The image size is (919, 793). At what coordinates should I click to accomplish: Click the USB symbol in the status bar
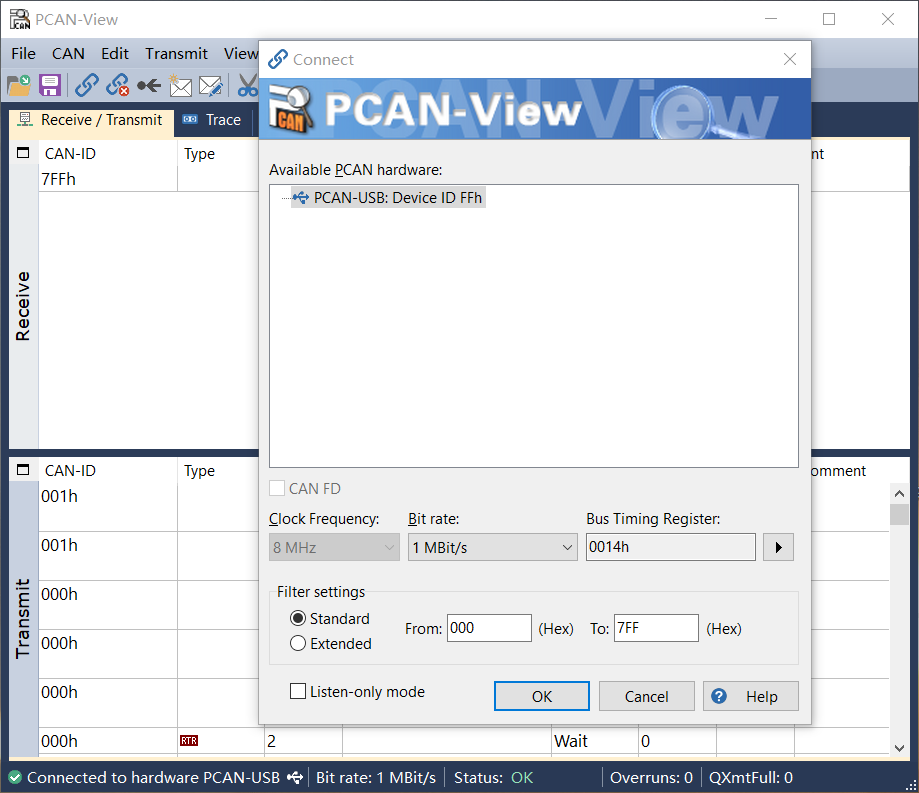(295, 778)
